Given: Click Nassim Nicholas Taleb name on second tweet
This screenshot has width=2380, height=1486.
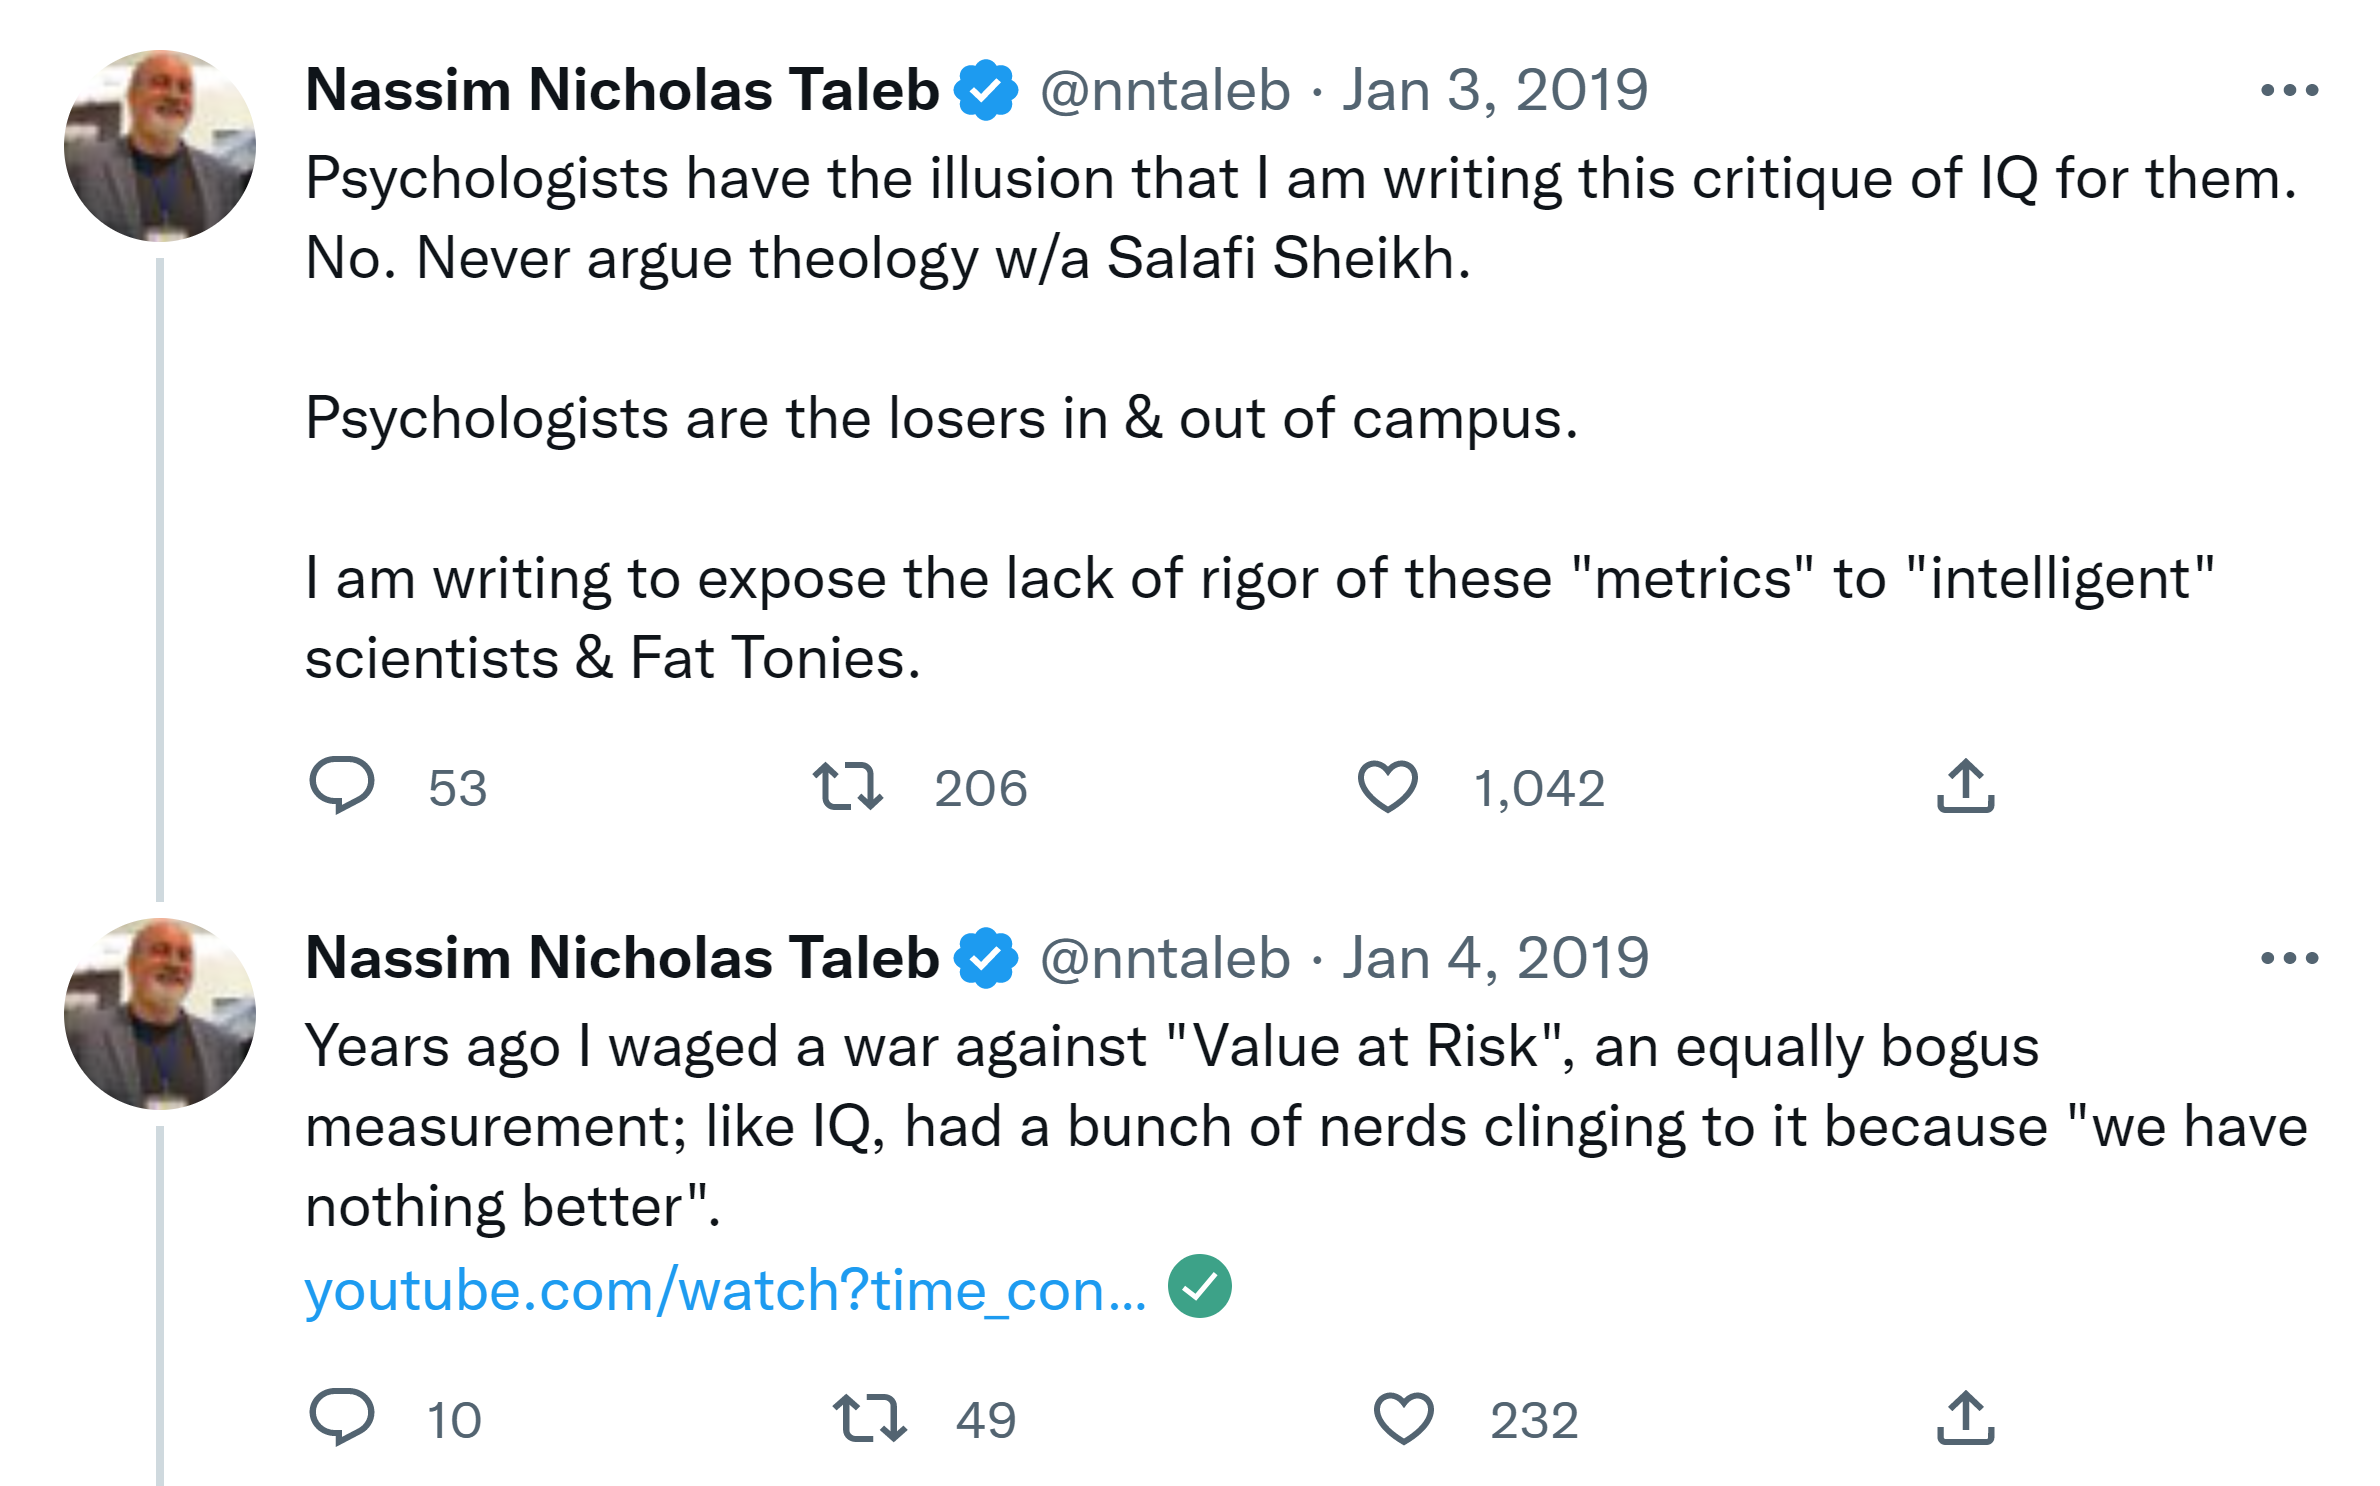Looking at the screenshot, I should tap(622, 958).
